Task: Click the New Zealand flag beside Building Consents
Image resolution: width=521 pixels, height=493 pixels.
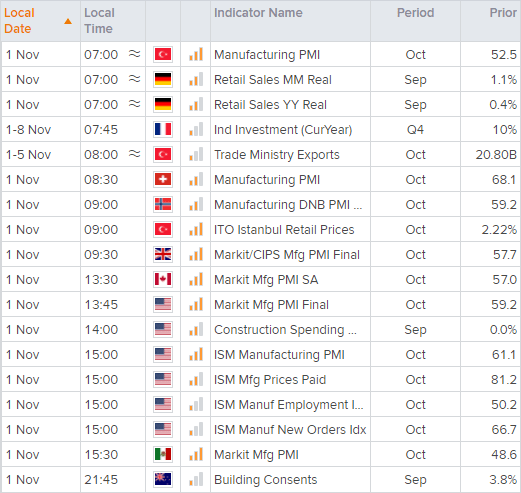Action: click(163, 479)
